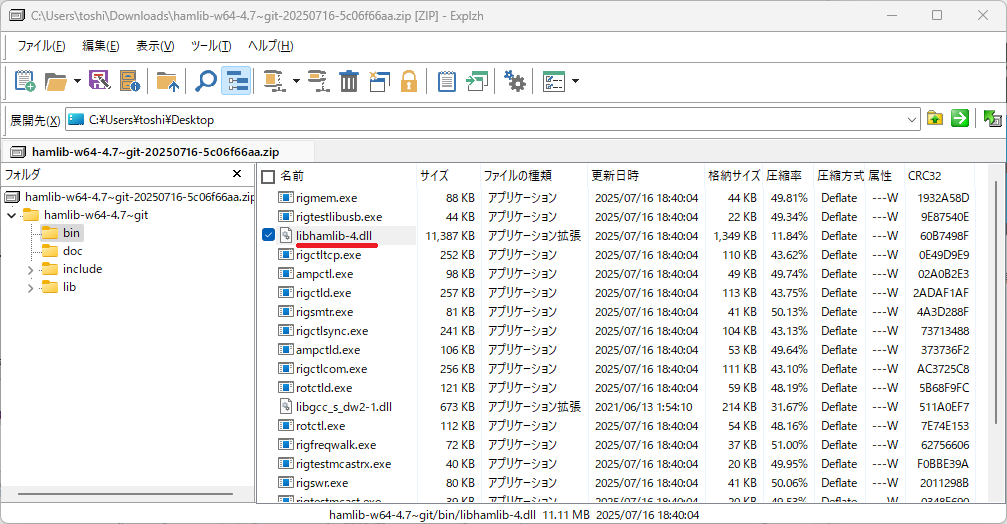The width and height of the screenshot is (1007, 524).
Task: Click the rotctl.exe application icon
Action: [x=286, y=426]
